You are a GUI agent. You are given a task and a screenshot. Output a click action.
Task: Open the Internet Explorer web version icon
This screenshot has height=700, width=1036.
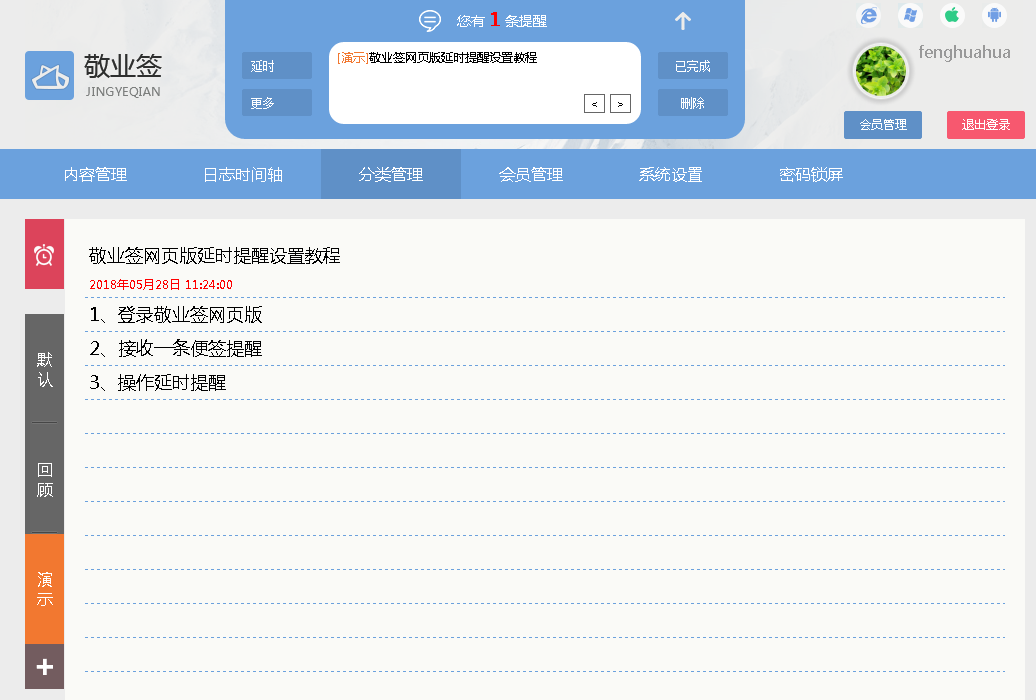pyautogui.click(x=869, y=15)
